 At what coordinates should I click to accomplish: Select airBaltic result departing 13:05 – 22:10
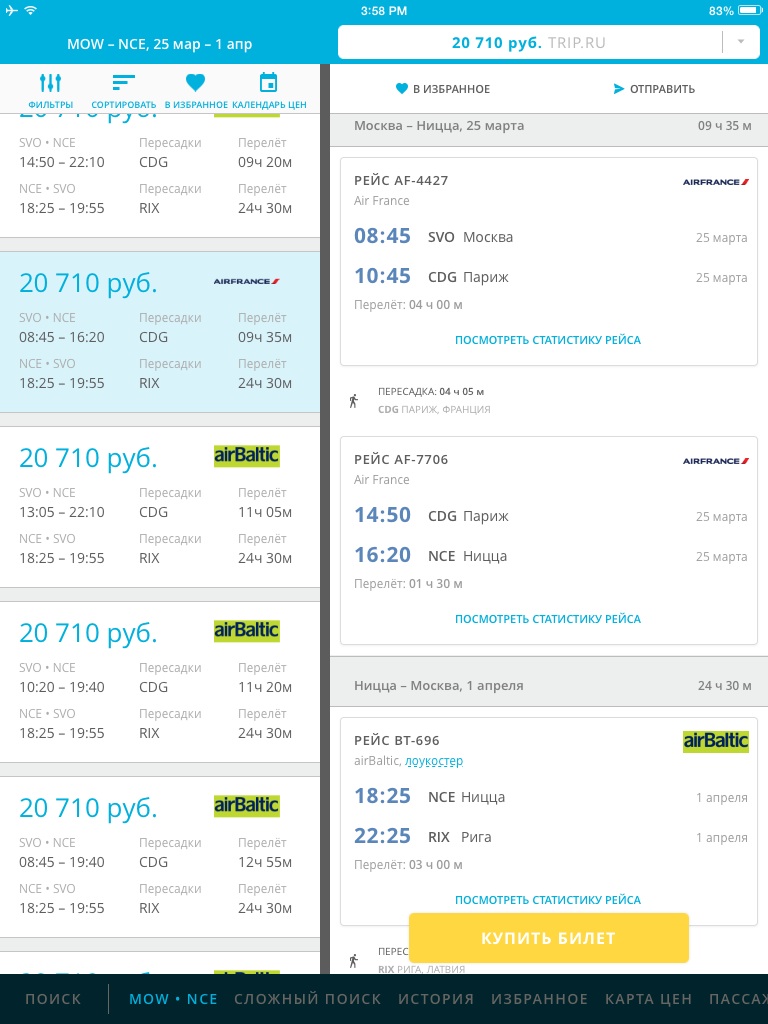click(160, 507)
